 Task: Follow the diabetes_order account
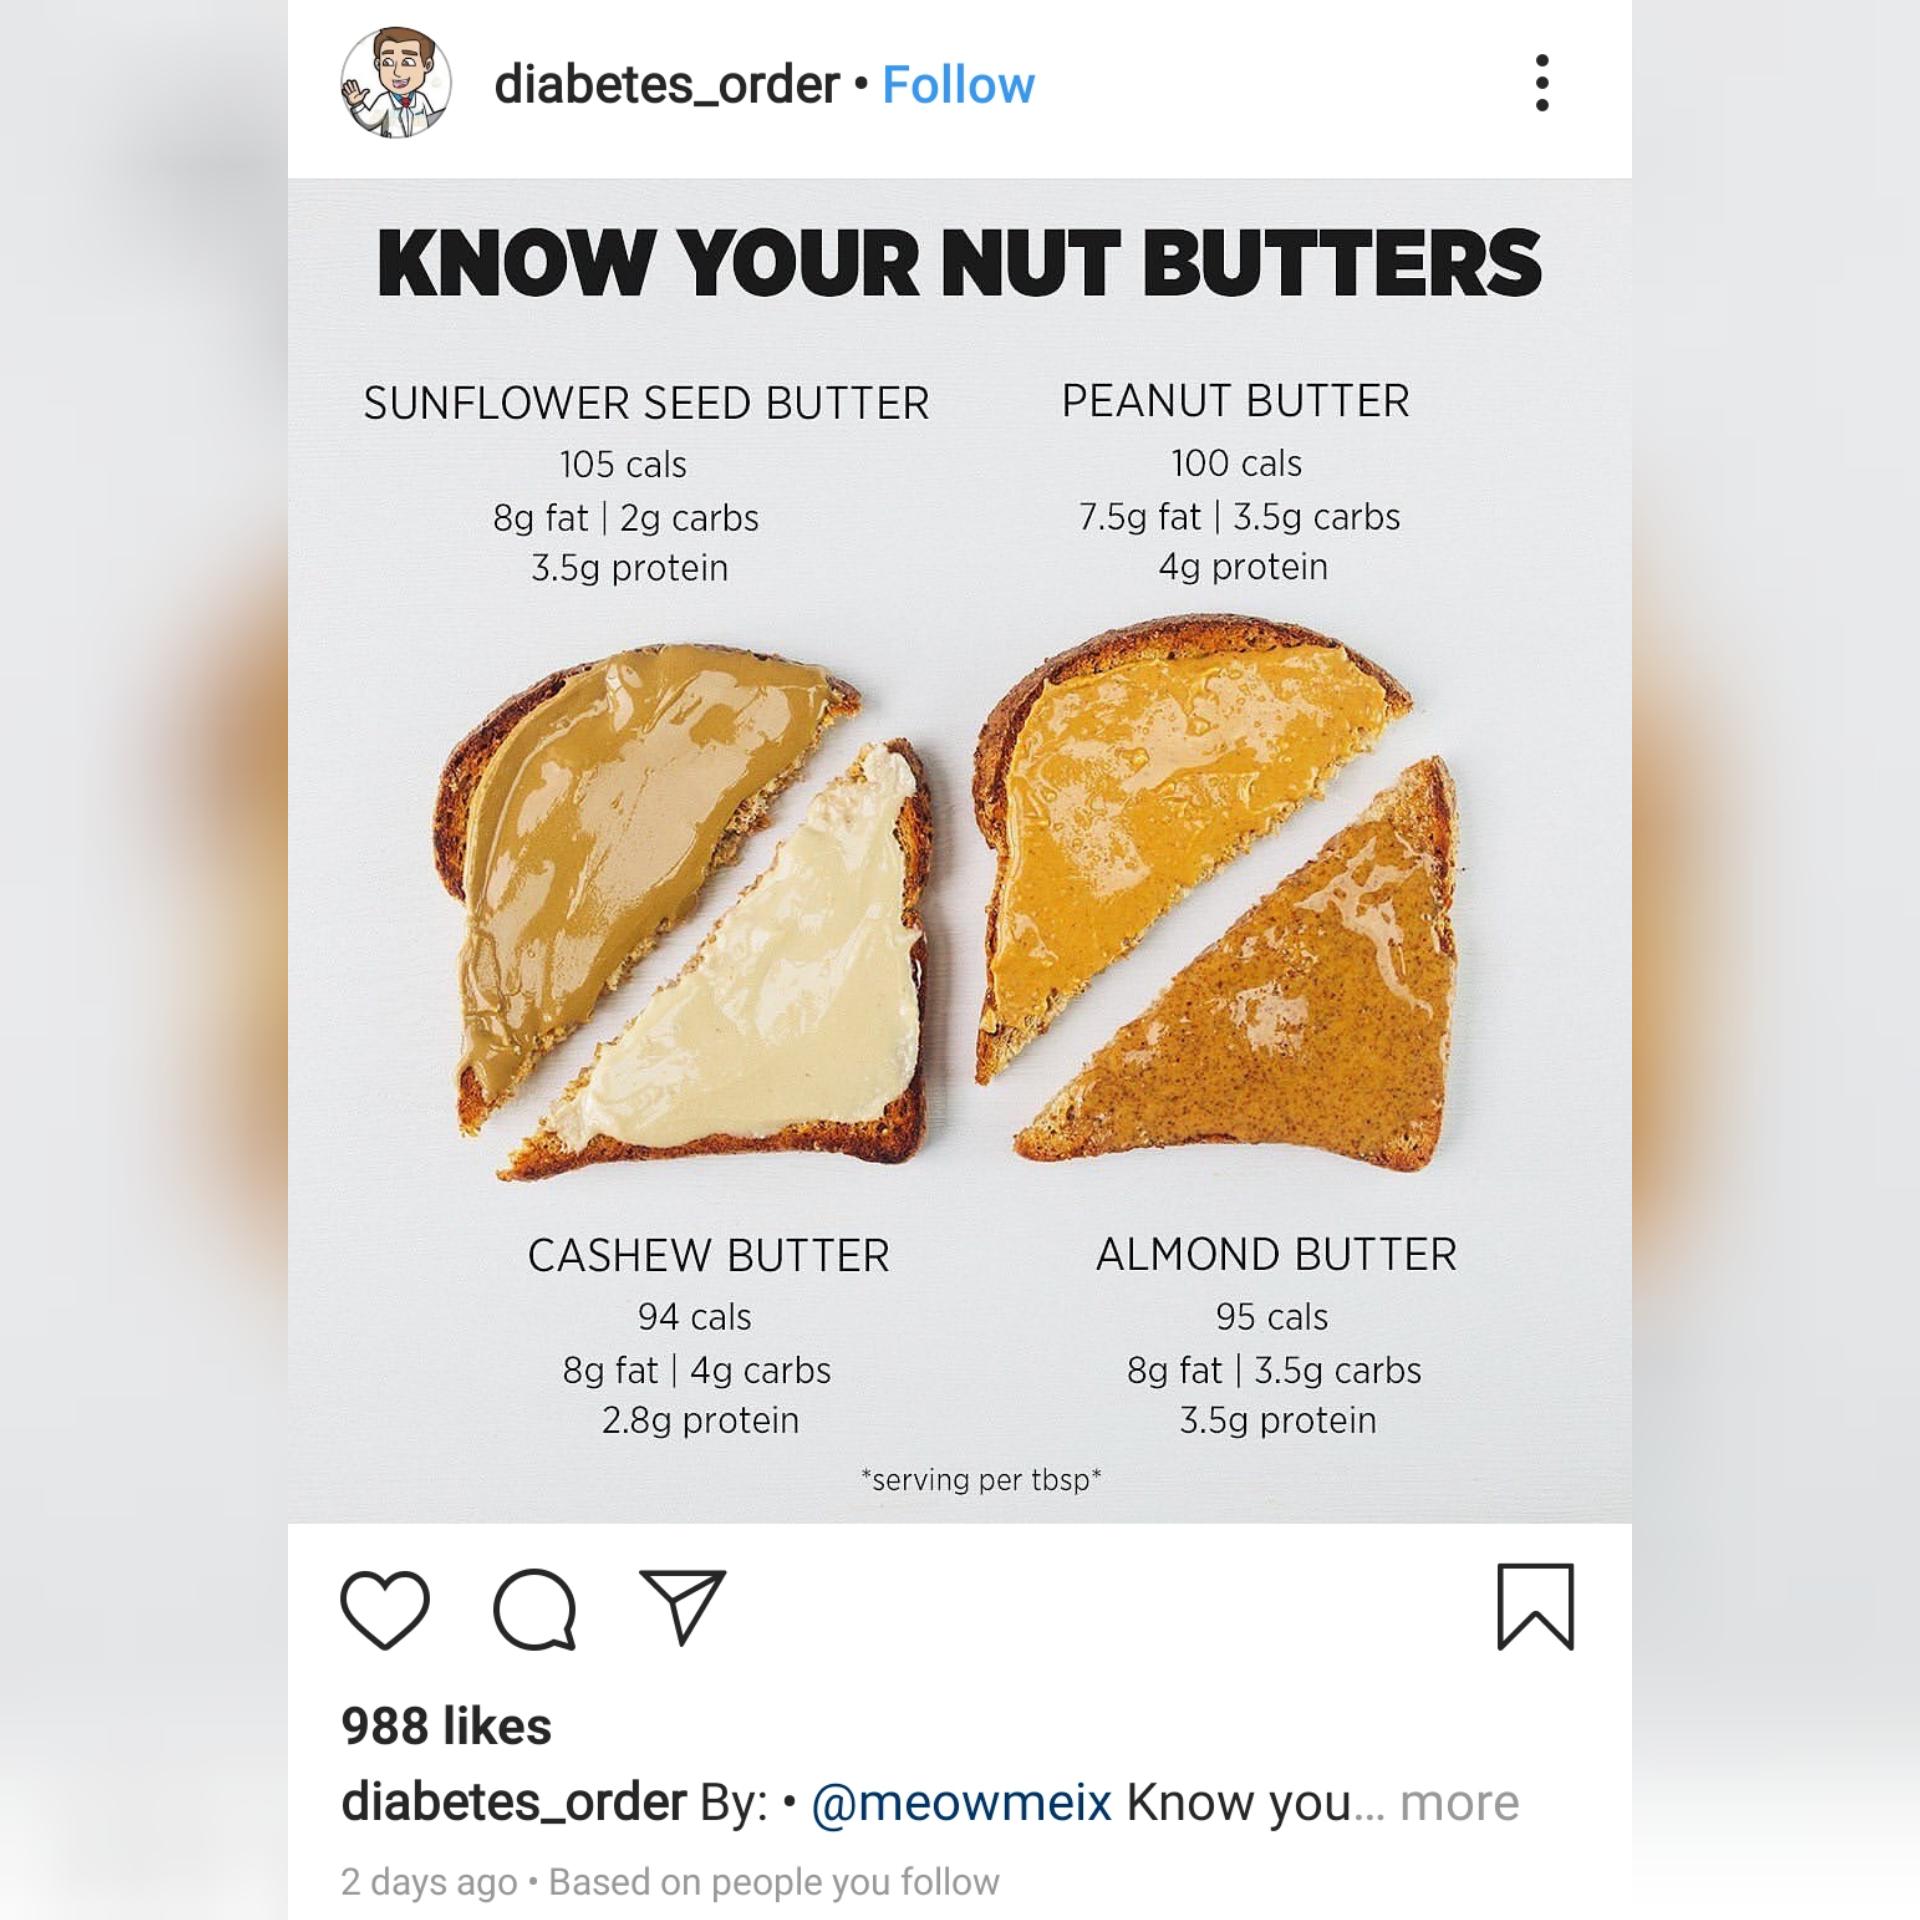pyautogui.click(x=958, y=85)
